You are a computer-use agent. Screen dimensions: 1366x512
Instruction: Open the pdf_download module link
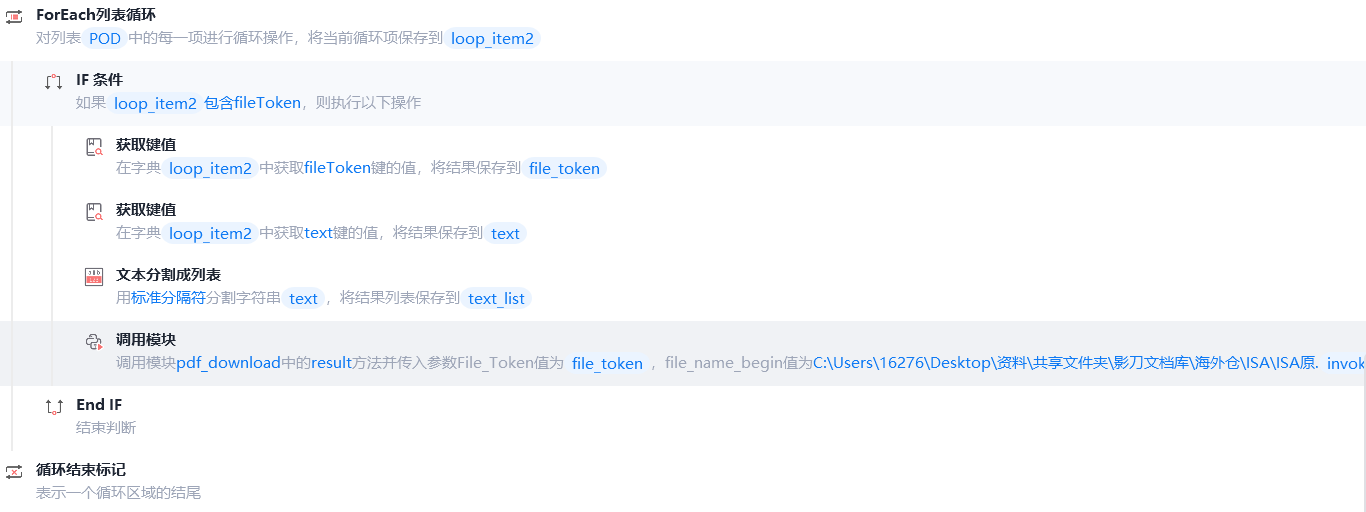(x=228, y=363)
